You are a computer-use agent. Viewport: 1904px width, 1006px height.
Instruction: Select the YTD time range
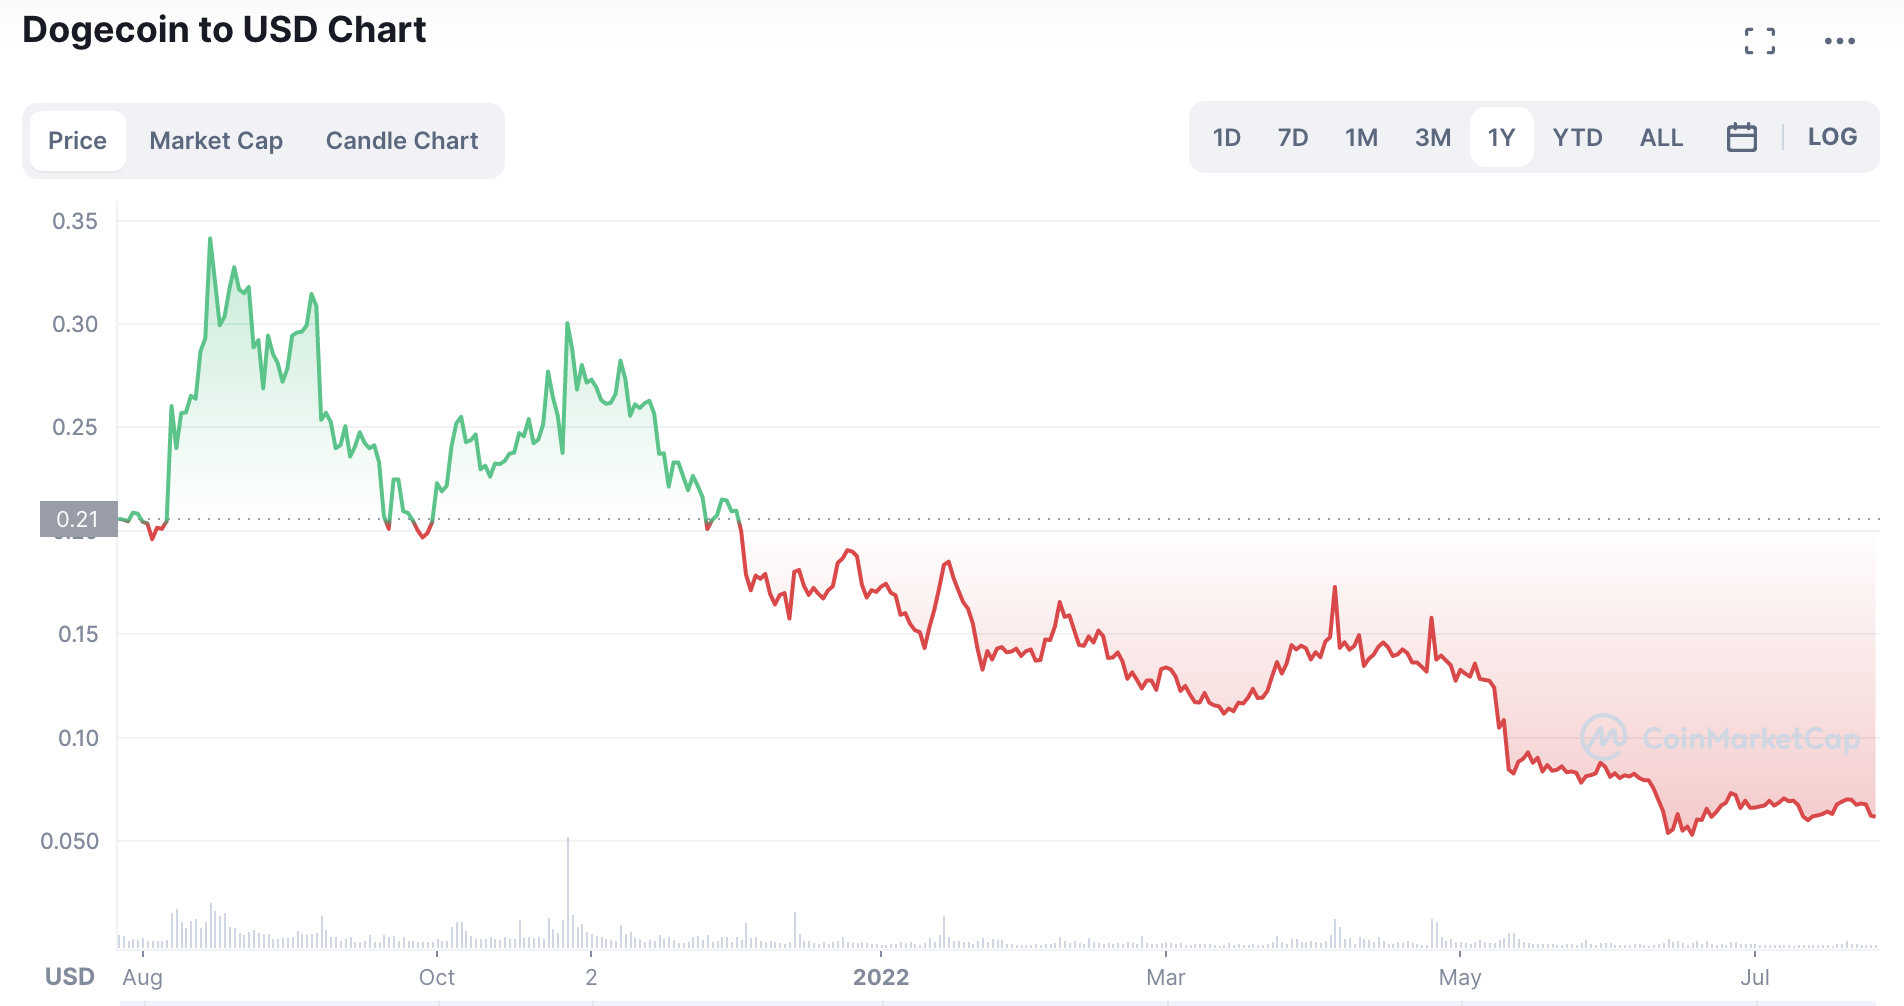(1578, 137)
